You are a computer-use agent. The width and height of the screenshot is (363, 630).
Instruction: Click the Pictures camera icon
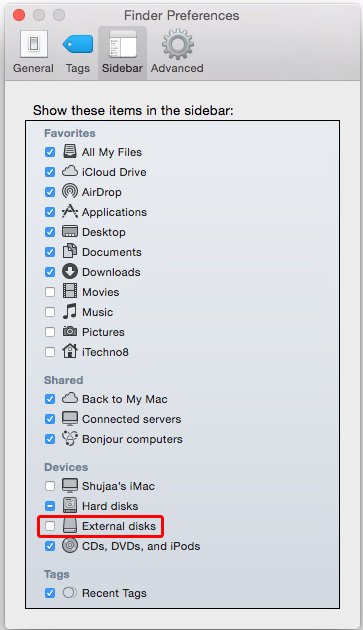click(x=70, y=331)
